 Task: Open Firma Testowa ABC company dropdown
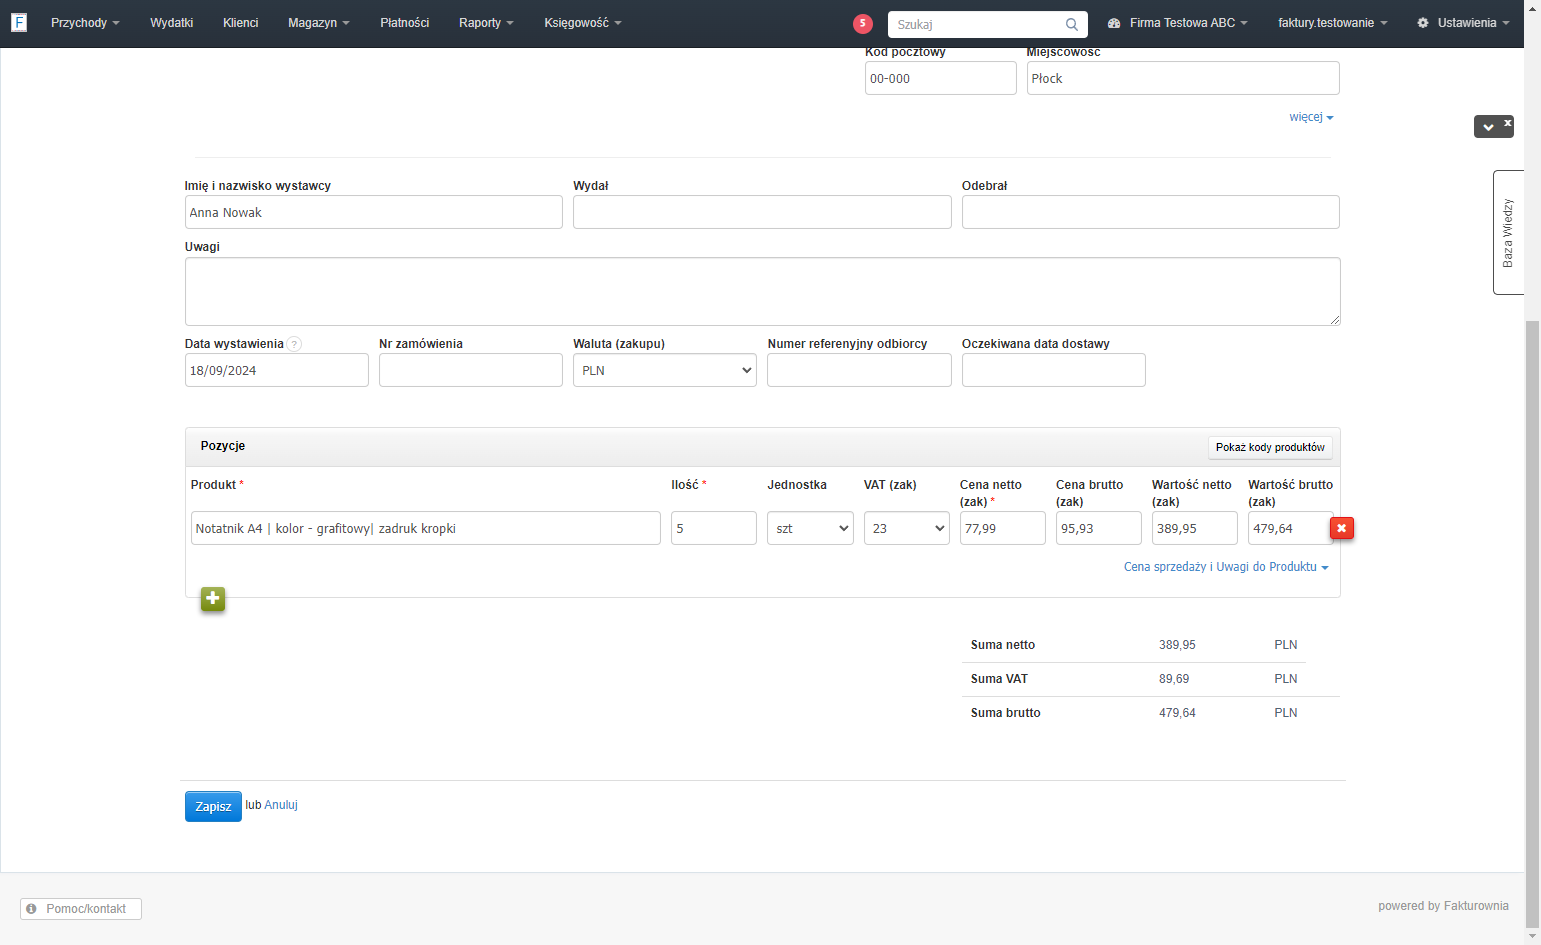1178,23
